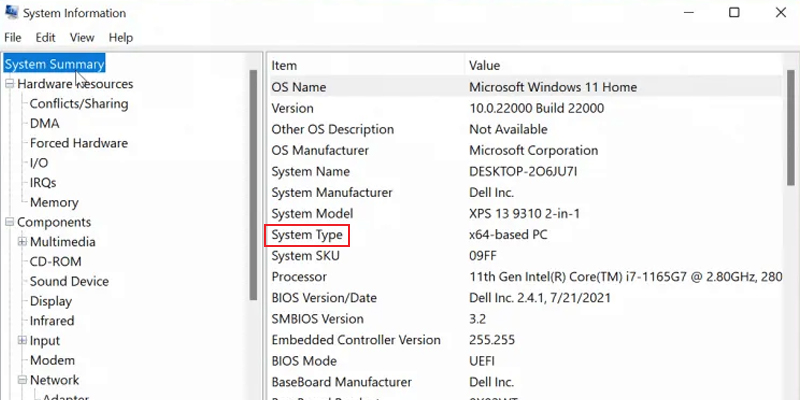The height and width of the screenshot is (400, 800).
Task: Collapse the Hardware Resources node
Action: click(x=9, y=84)
